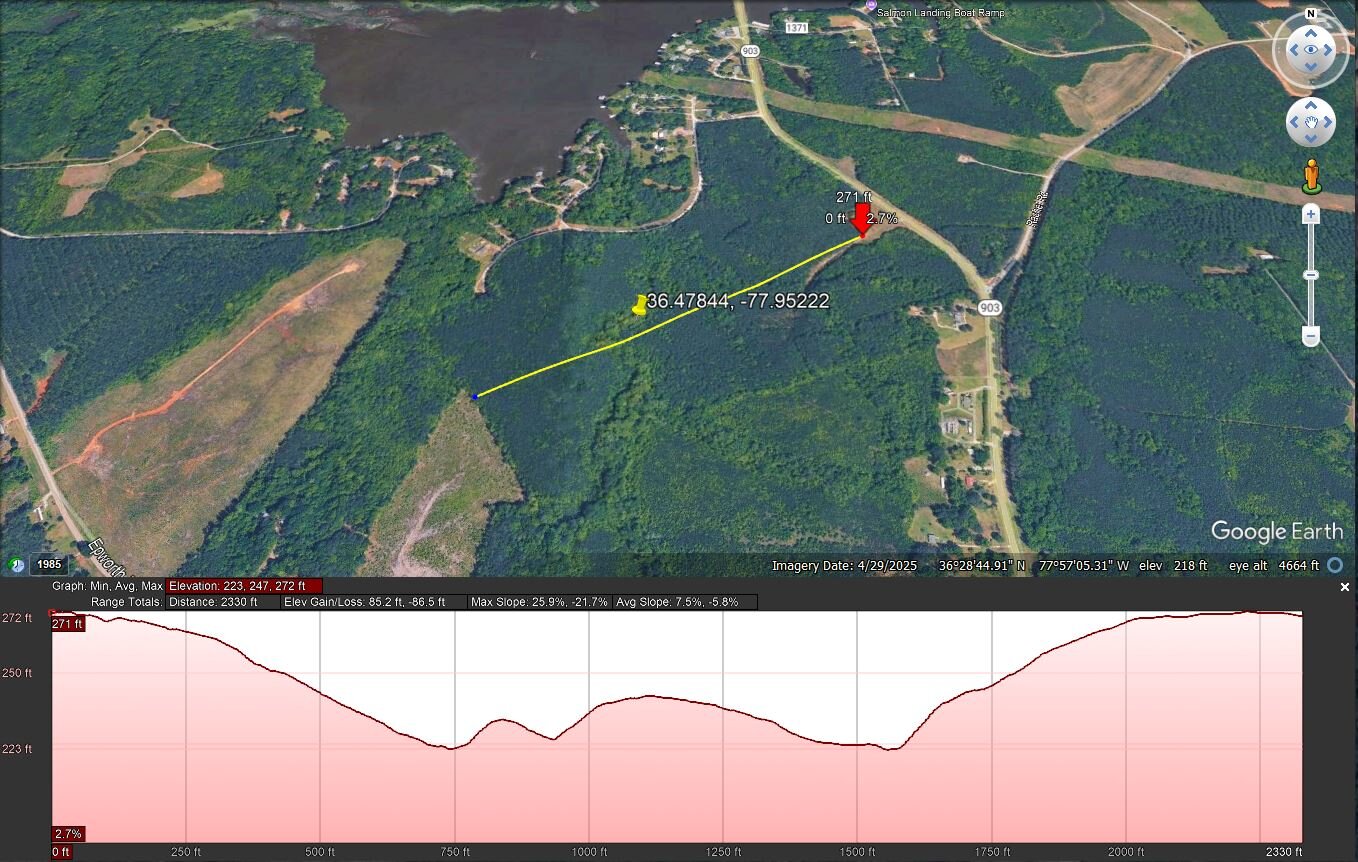Open the historical imagery clock icon
The width and height of the screenshot is (1358, 862).
point(16,565)
